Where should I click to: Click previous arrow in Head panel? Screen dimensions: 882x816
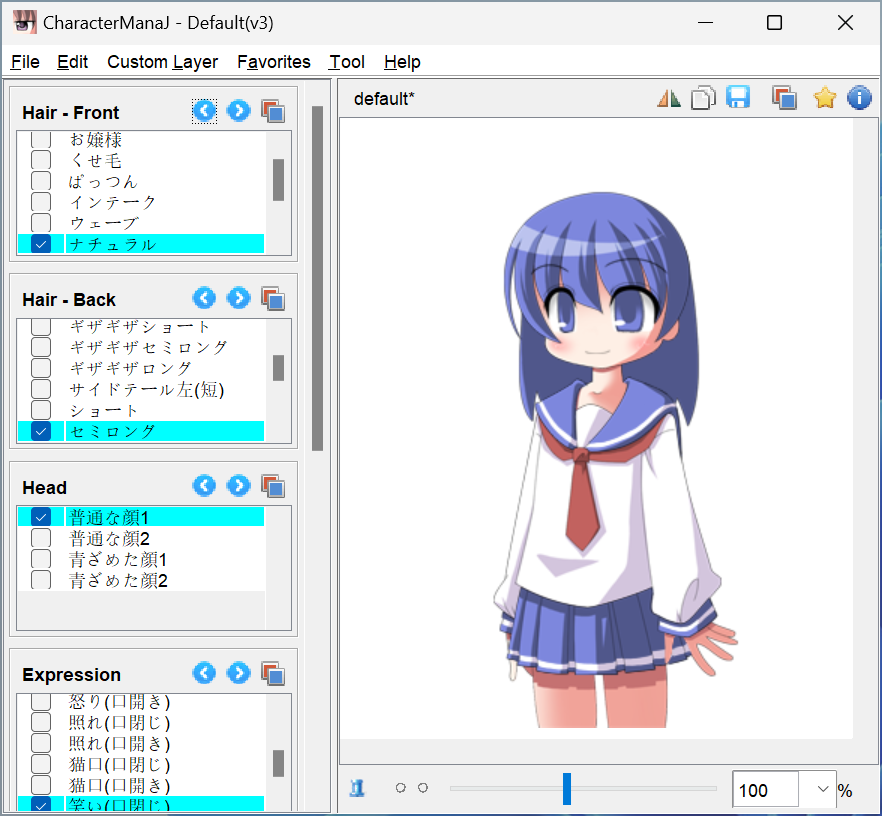click(x=204, y=485)
